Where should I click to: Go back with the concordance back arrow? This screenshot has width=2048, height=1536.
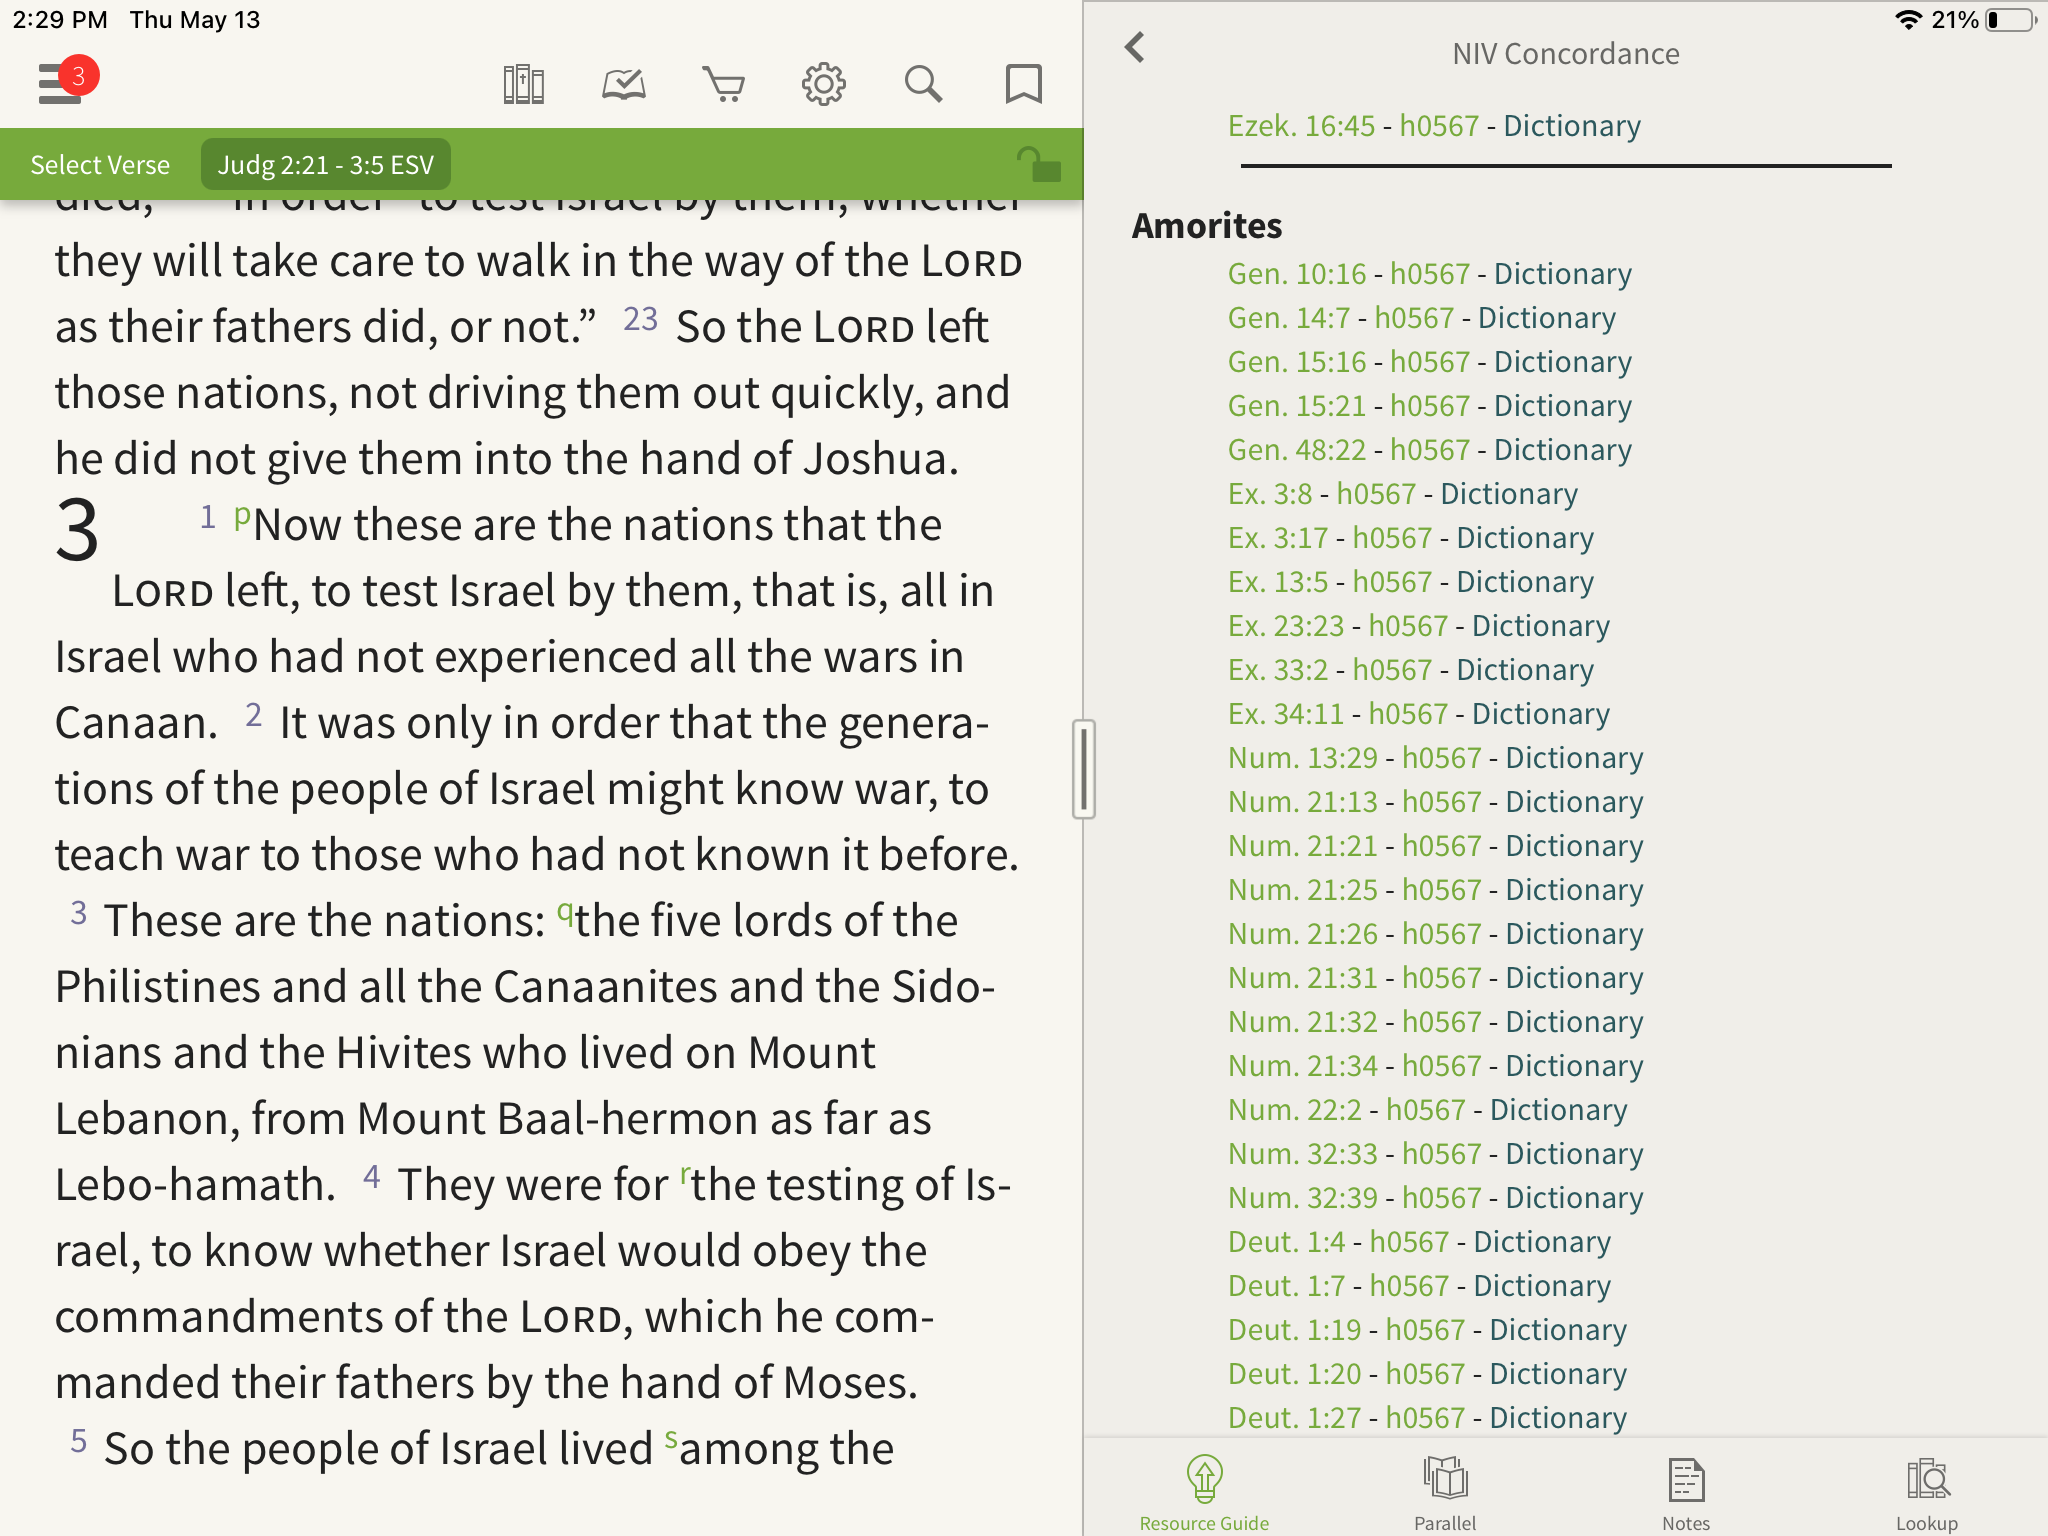pos(1135,47)
